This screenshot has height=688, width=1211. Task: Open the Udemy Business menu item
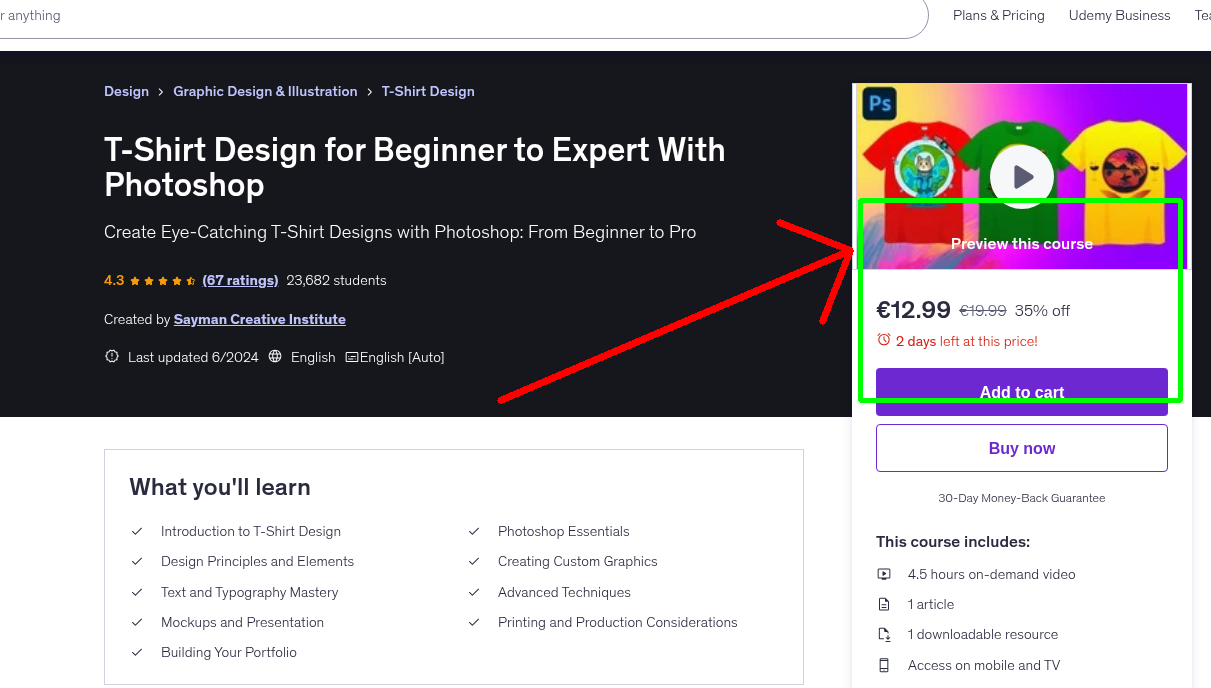1119,15
